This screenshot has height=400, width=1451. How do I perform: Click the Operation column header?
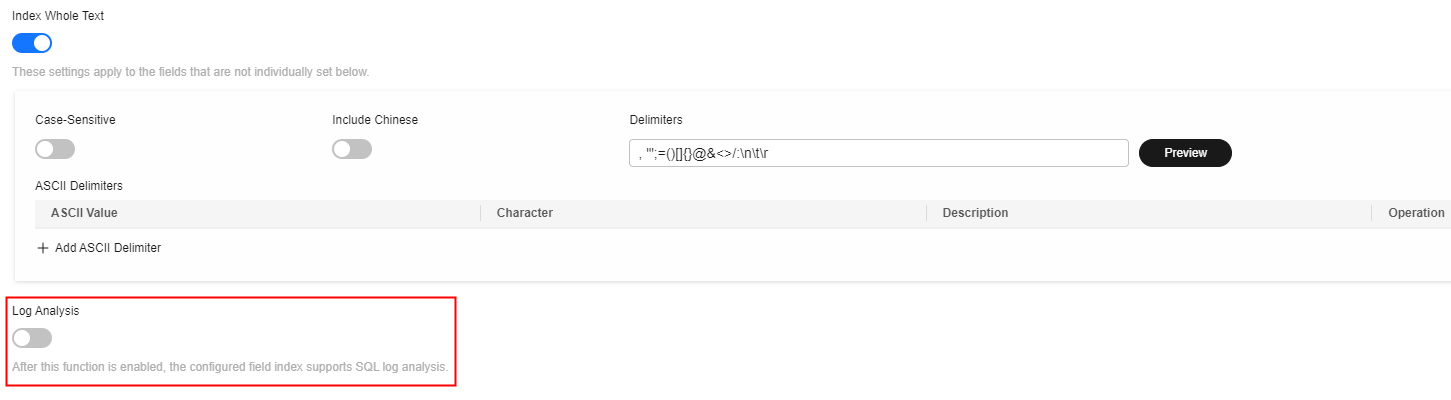(1416, 213)
